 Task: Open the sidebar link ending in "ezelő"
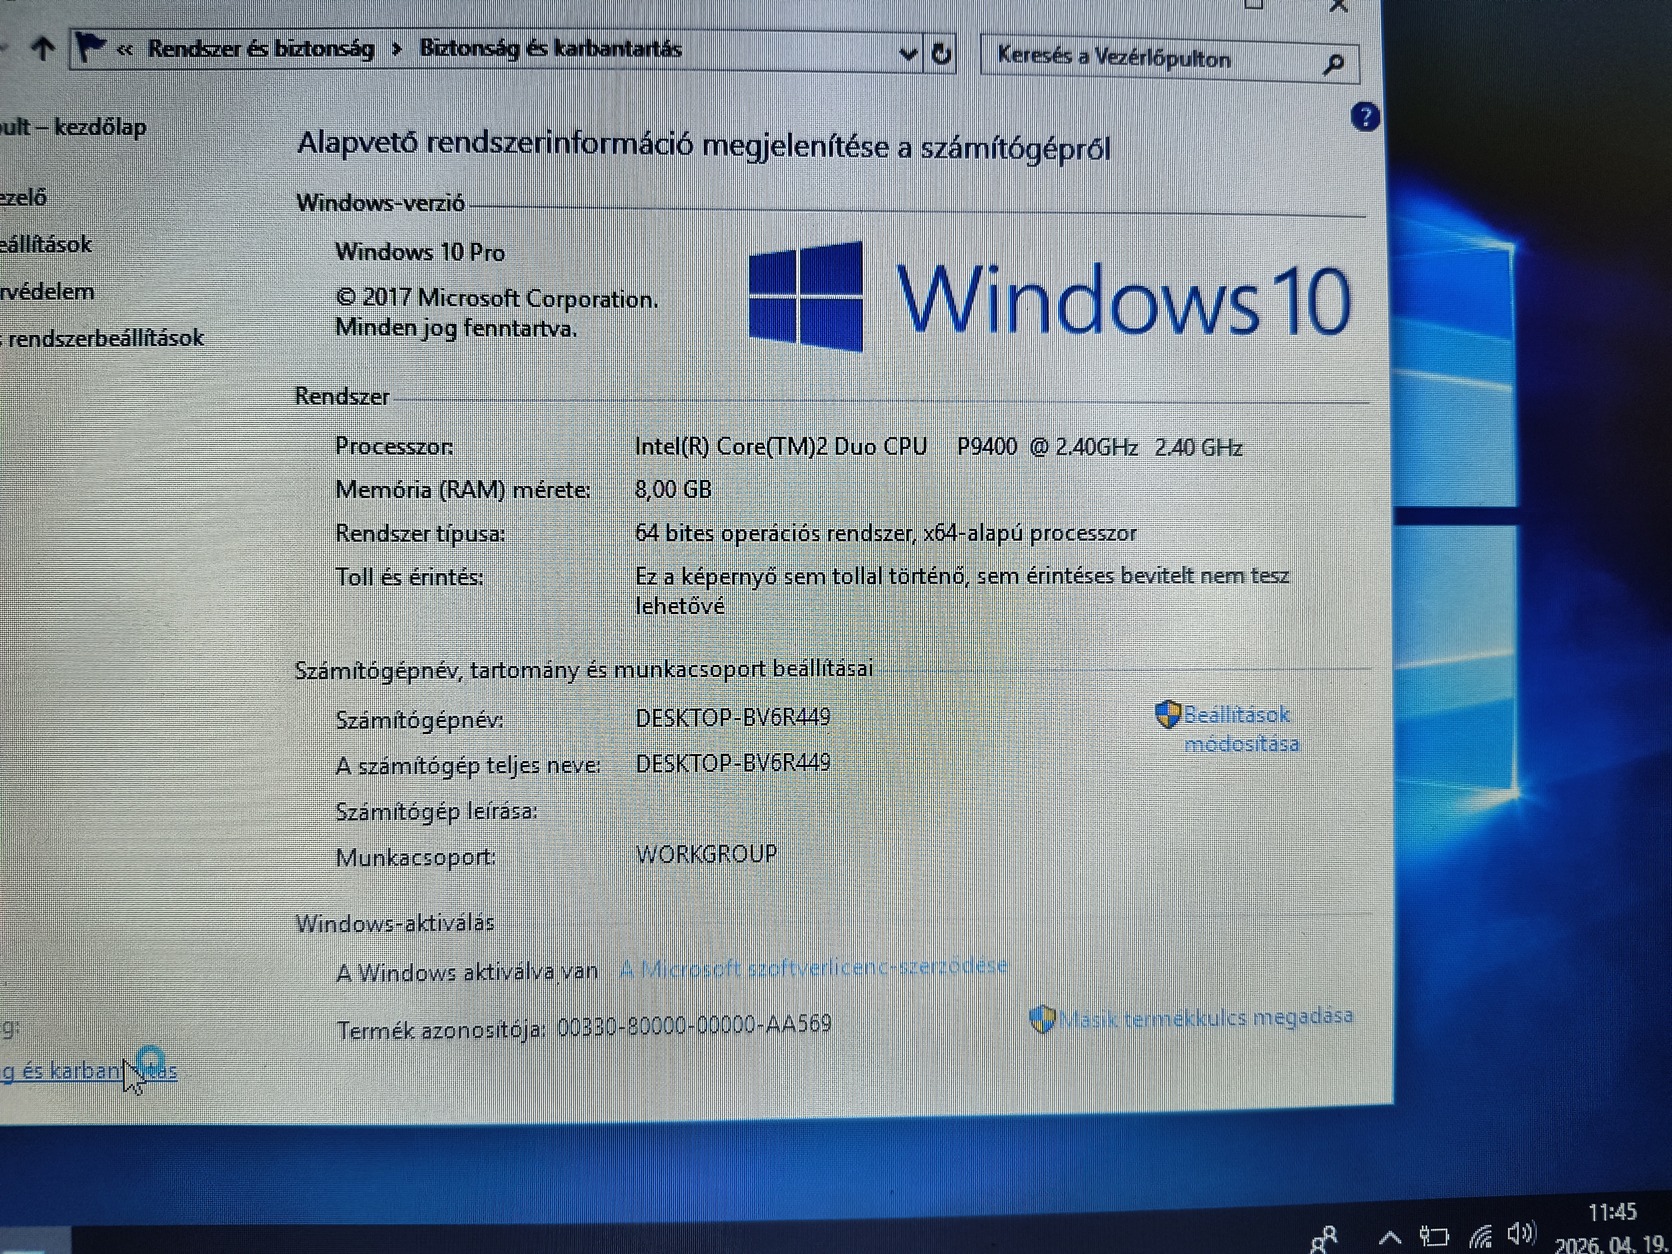23,197
